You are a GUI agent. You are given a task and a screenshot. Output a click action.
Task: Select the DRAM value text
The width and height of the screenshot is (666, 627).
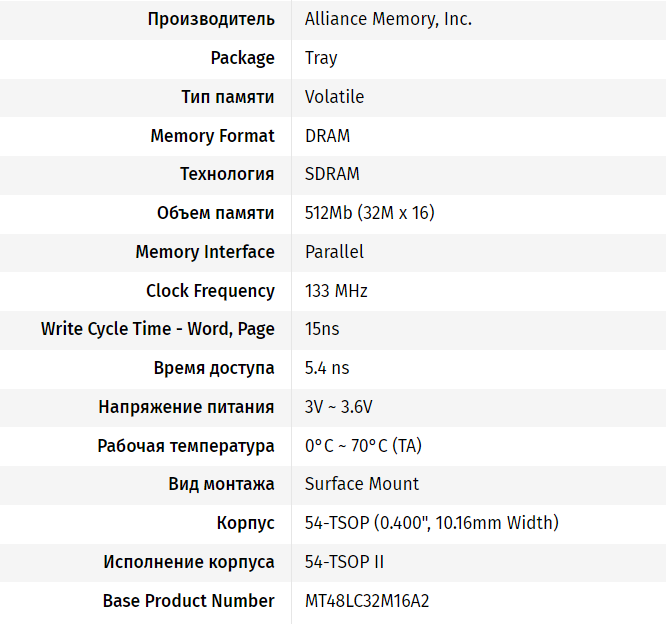pos(327,136)
